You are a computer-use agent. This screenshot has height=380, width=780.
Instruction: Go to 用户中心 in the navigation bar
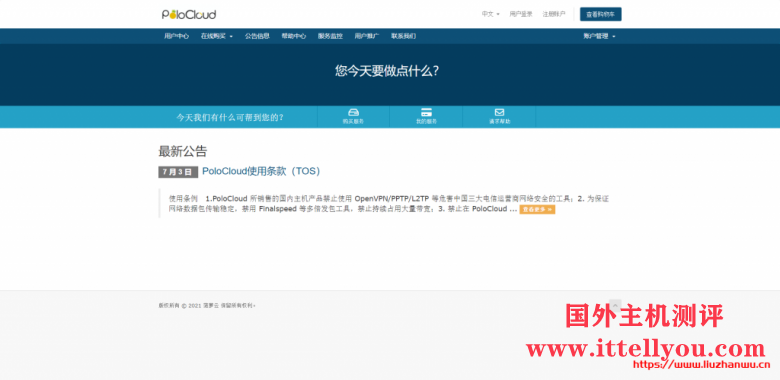(177, 36)
